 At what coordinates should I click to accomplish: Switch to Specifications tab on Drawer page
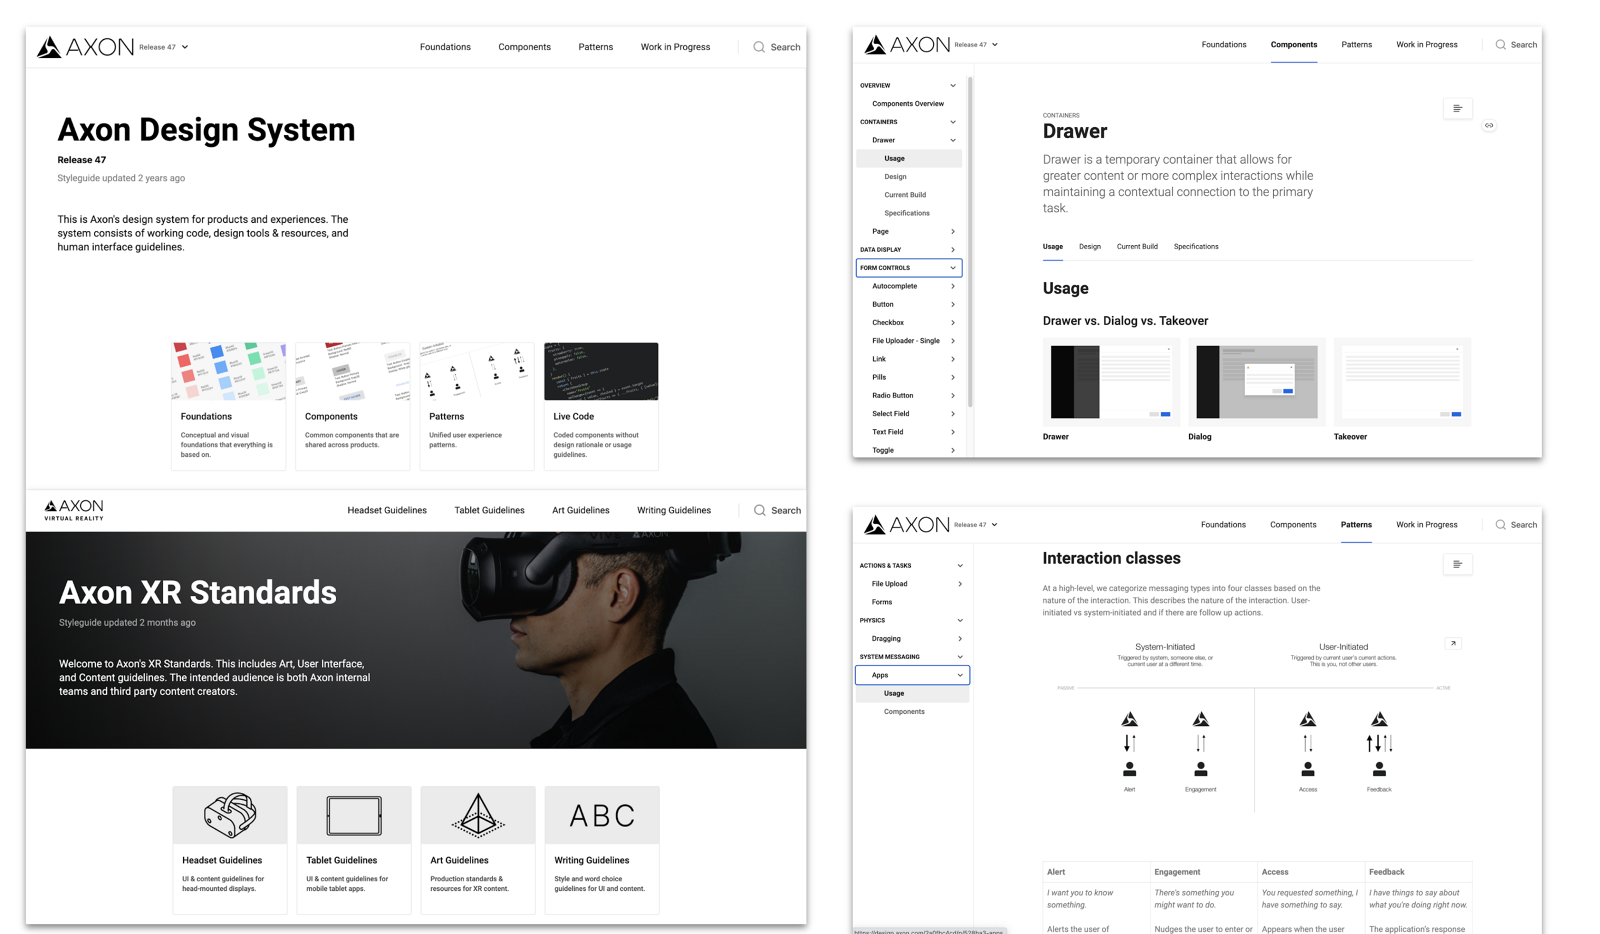coord(1196,246)
